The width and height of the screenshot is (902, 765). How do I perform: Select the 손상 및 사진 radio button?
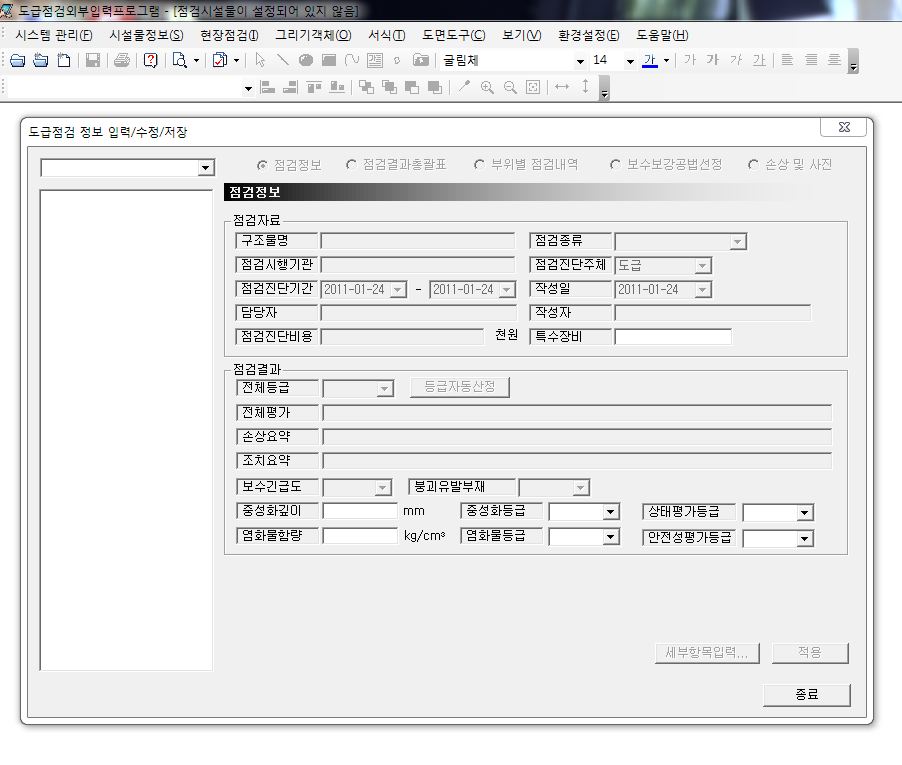click(753, 165)
